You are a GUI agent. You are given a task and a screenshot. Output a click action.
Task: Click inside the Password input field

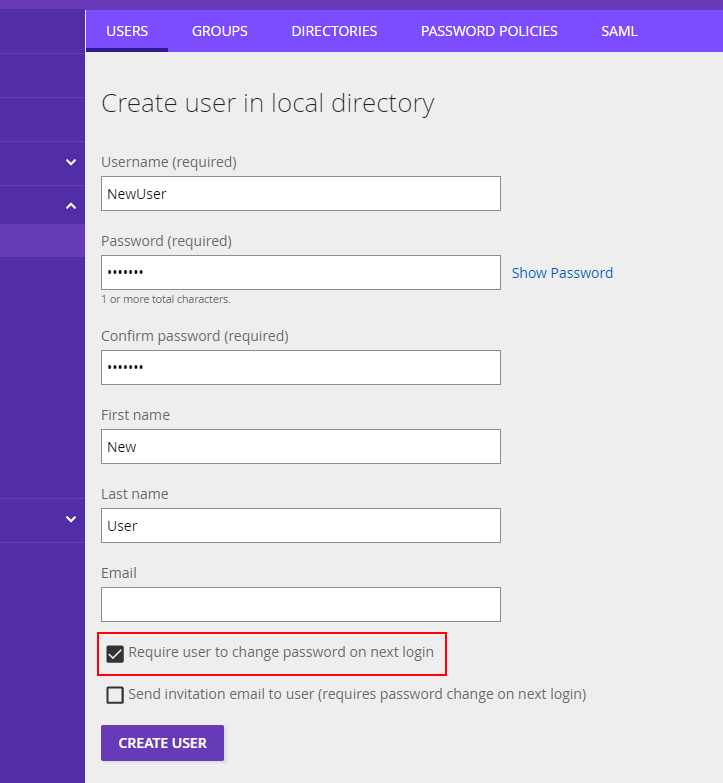pyautogui.click(x=300, y=273)
